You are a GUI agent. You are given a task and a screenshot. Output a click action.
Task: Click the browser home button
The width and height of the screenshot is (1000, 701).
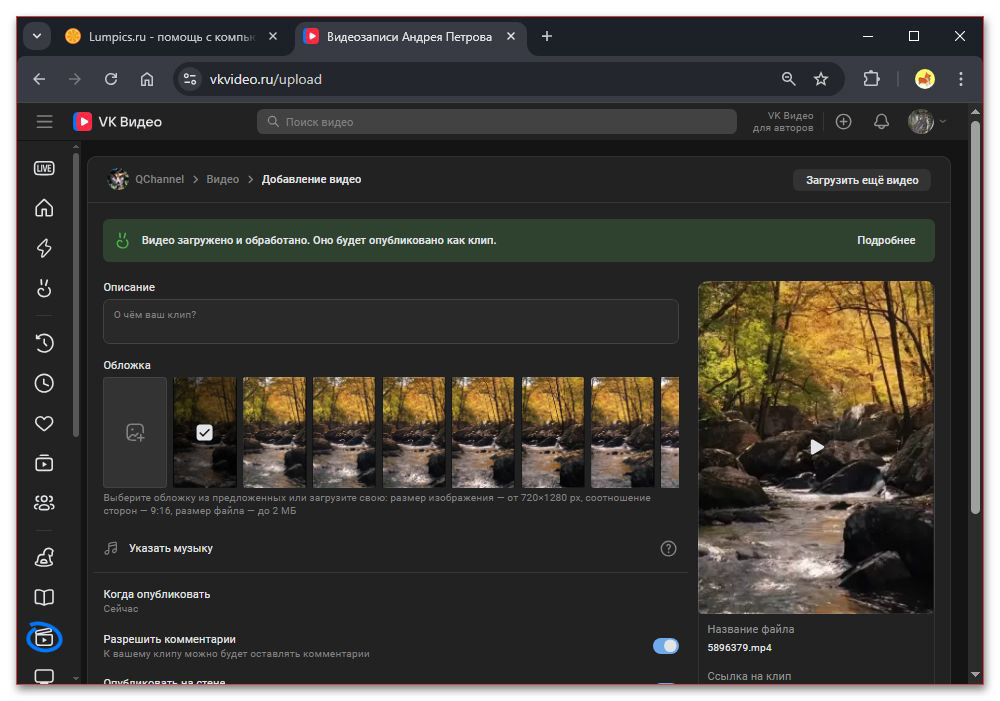(x=147, y=79)
